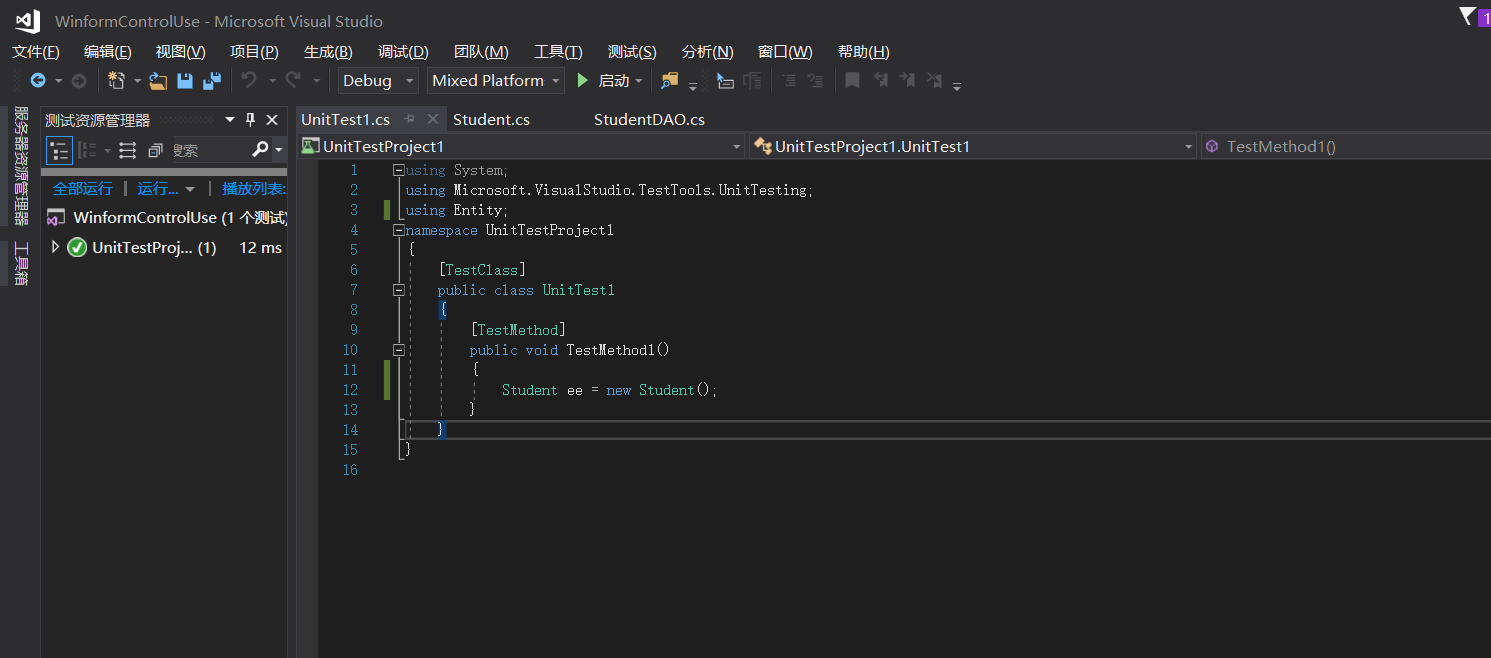Click the Visual Studio logo icon

28,21
